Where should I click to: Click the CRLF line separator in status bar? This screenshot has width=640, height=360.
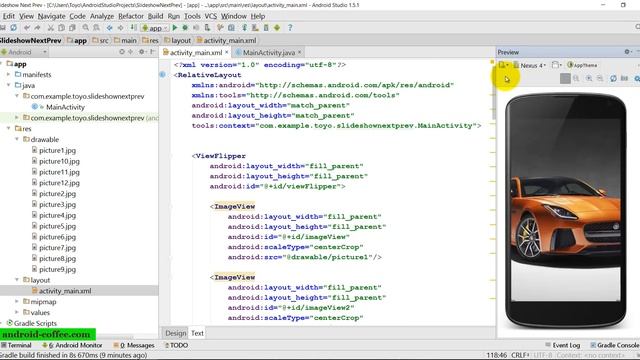click(x=520, y=355)
